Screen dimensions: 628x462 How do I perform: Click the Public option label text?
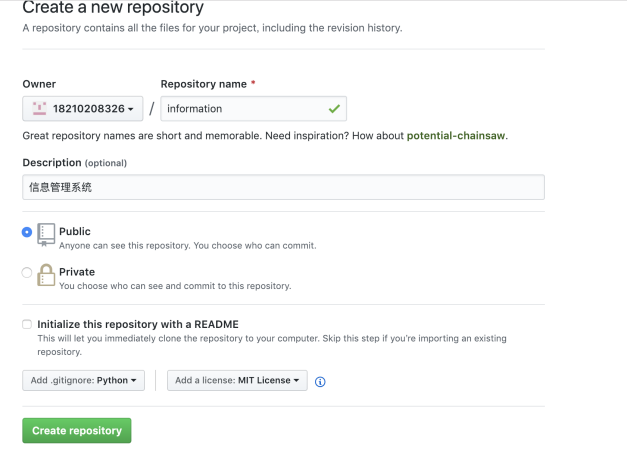click(x=75, y=231)
